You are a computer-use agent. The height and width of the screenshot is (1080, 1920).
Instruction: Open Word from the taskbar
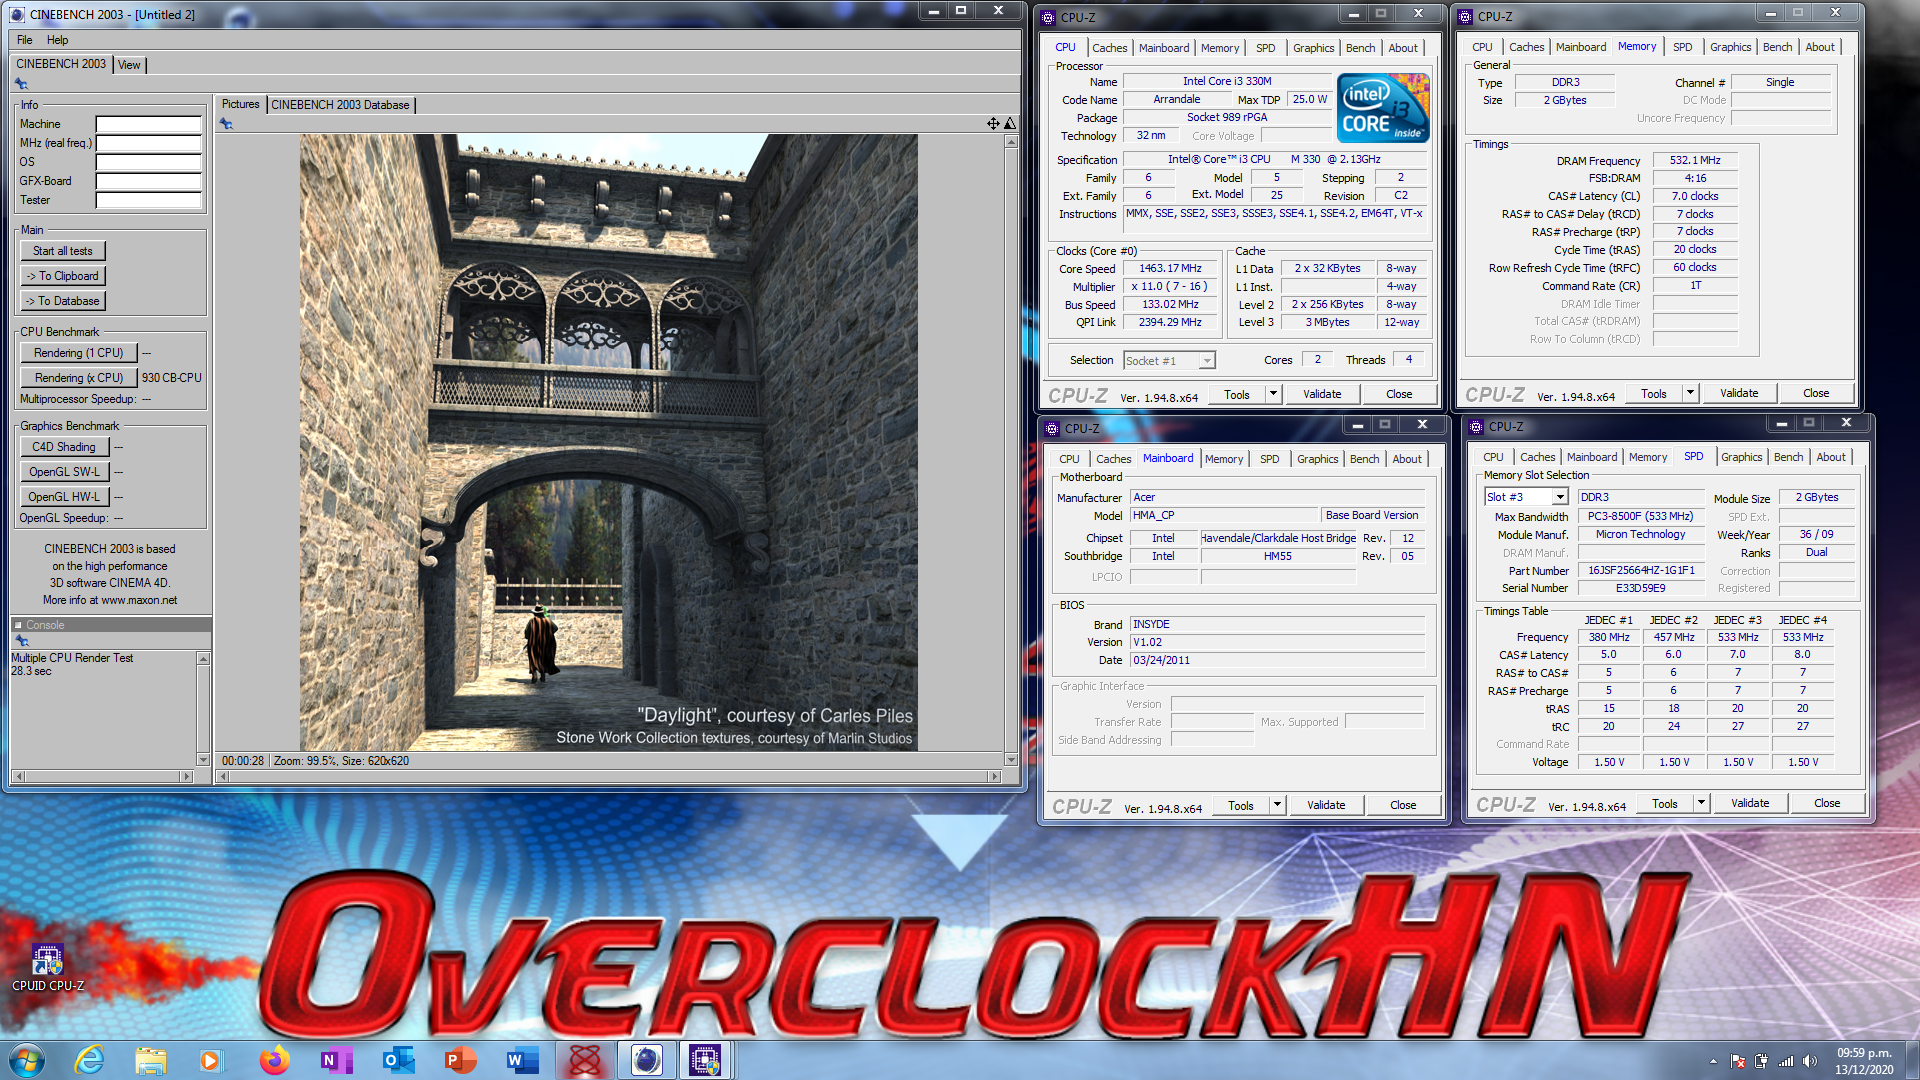click(x=522, y=1059)
